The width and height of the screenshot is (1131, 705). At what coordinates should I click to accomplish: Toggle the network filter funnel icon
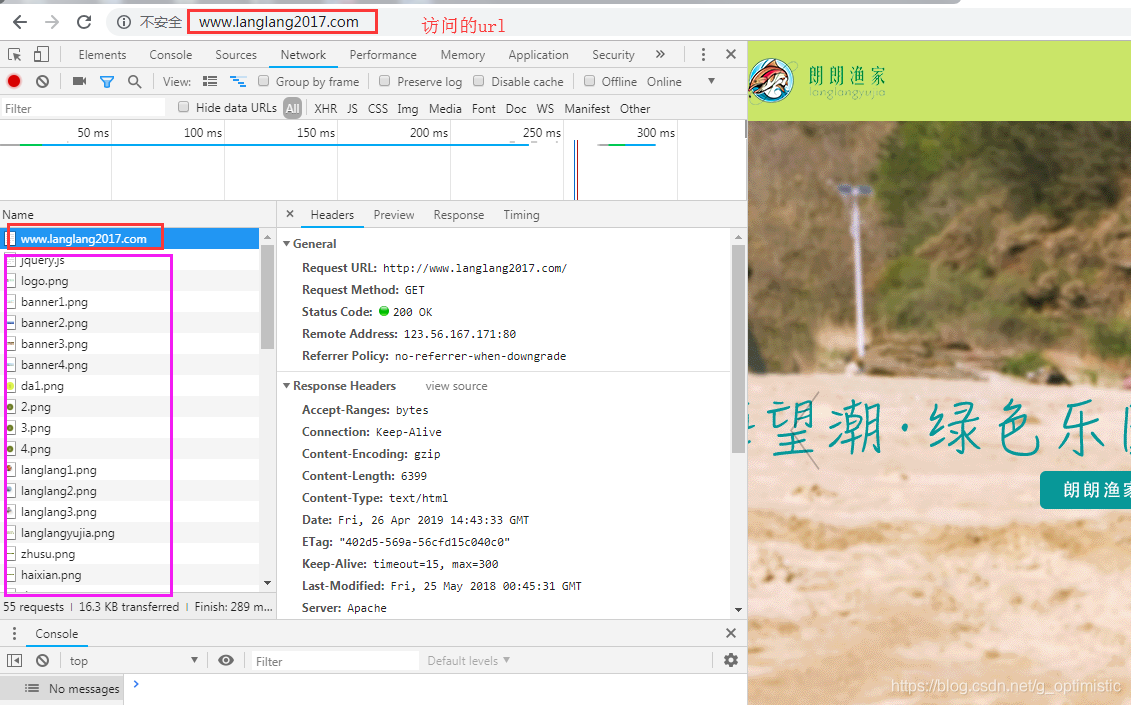click(107, 82)
